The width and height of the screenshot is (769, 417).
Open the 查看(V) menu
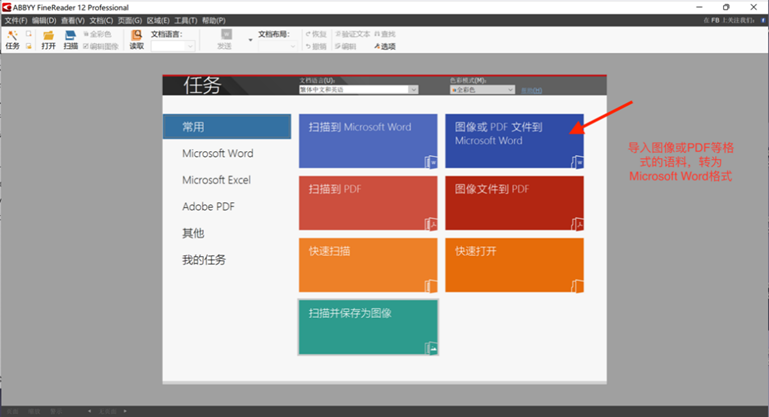coord(73,21)
